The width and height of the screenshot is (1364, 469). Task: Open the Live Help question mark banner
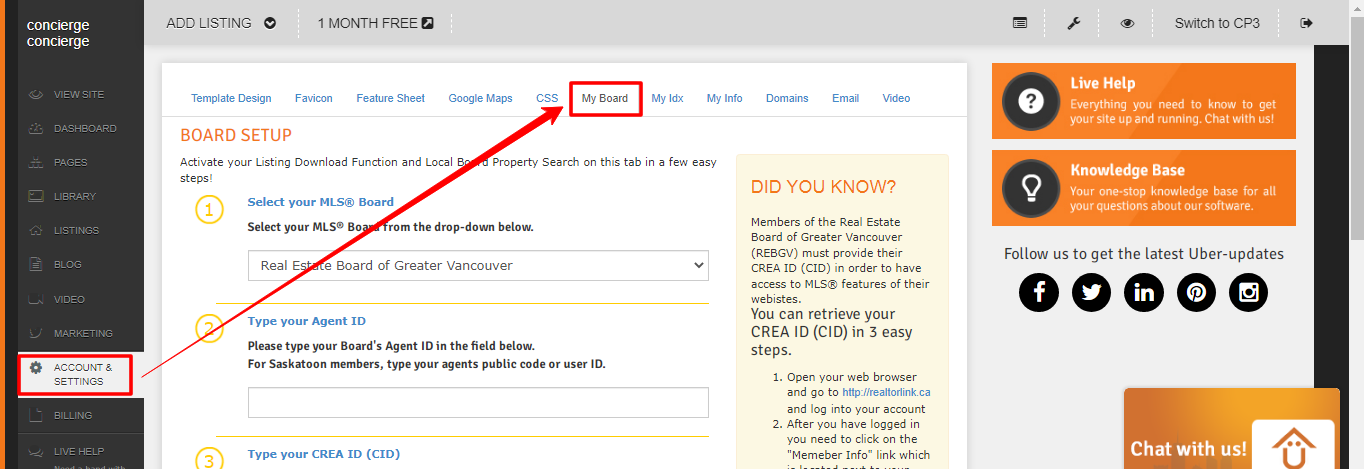1143,101
